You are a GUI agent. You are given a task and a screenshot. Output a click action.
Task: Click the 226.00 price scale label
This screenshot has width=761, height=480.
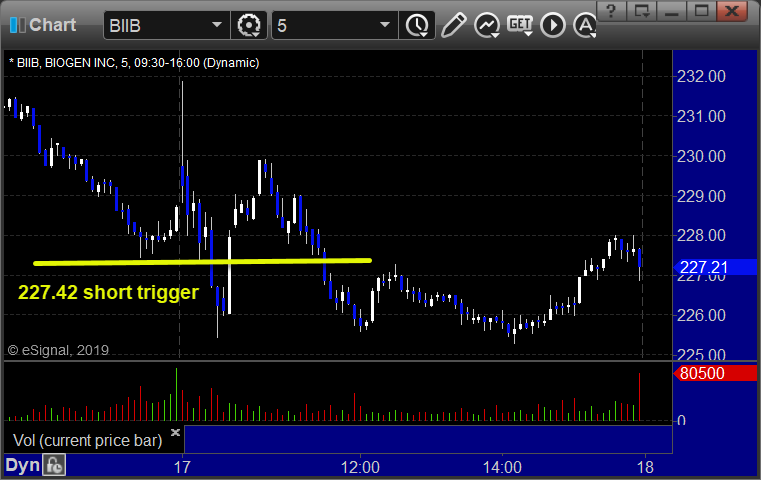tap(701, 315)
